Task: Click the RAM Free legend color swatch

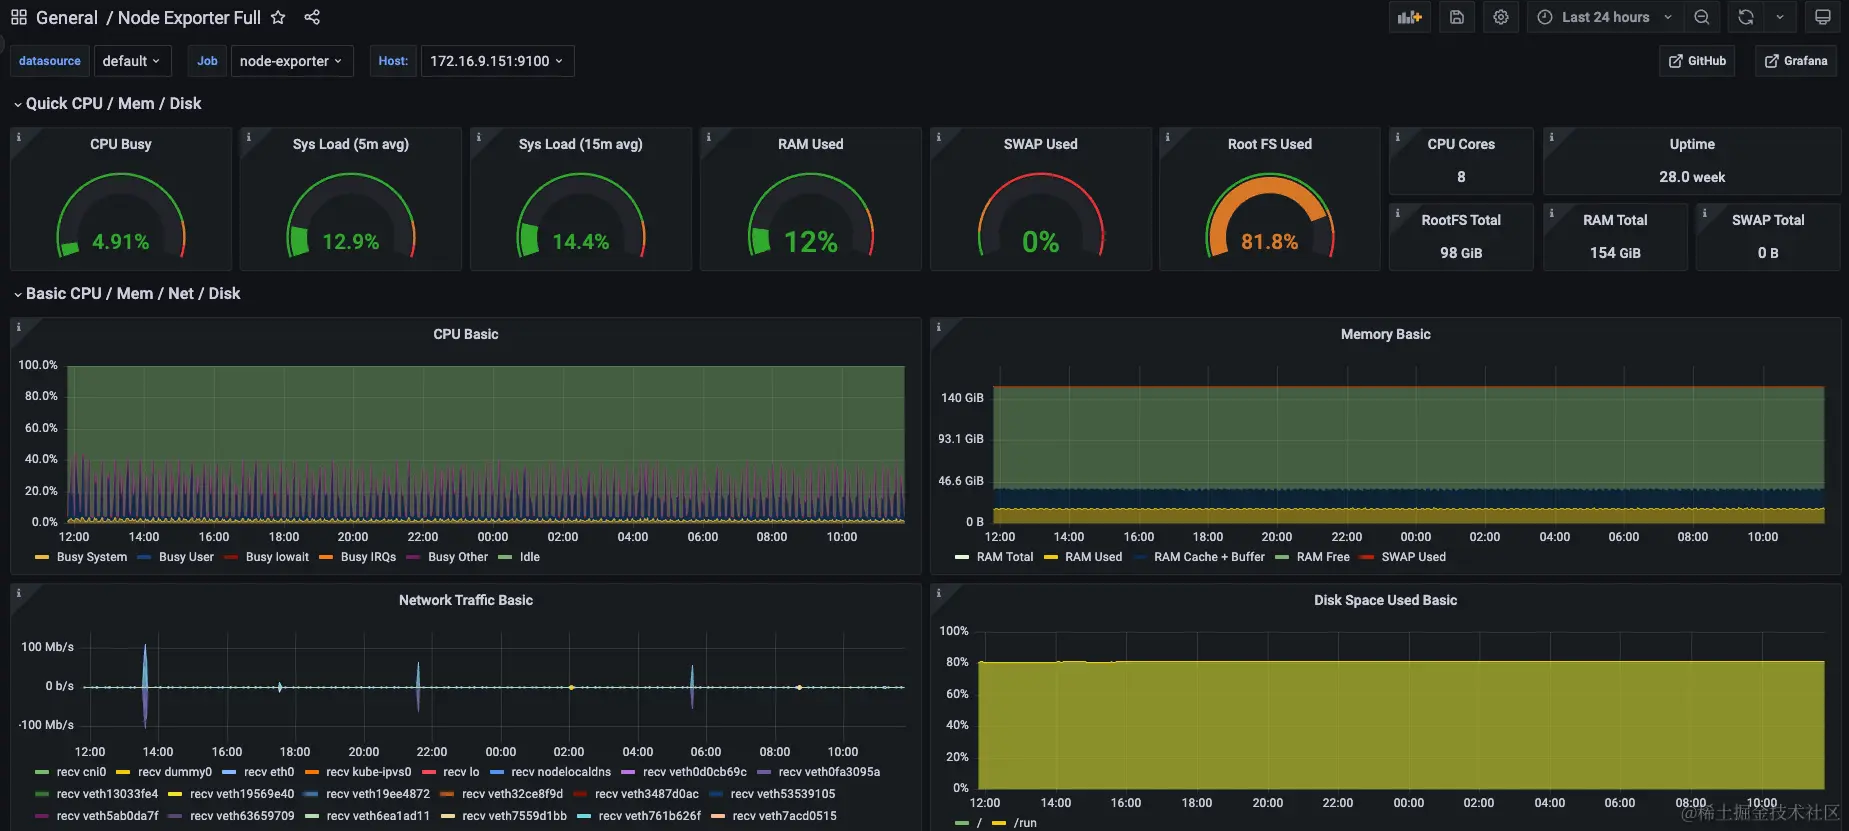Action: (1282, 557)
